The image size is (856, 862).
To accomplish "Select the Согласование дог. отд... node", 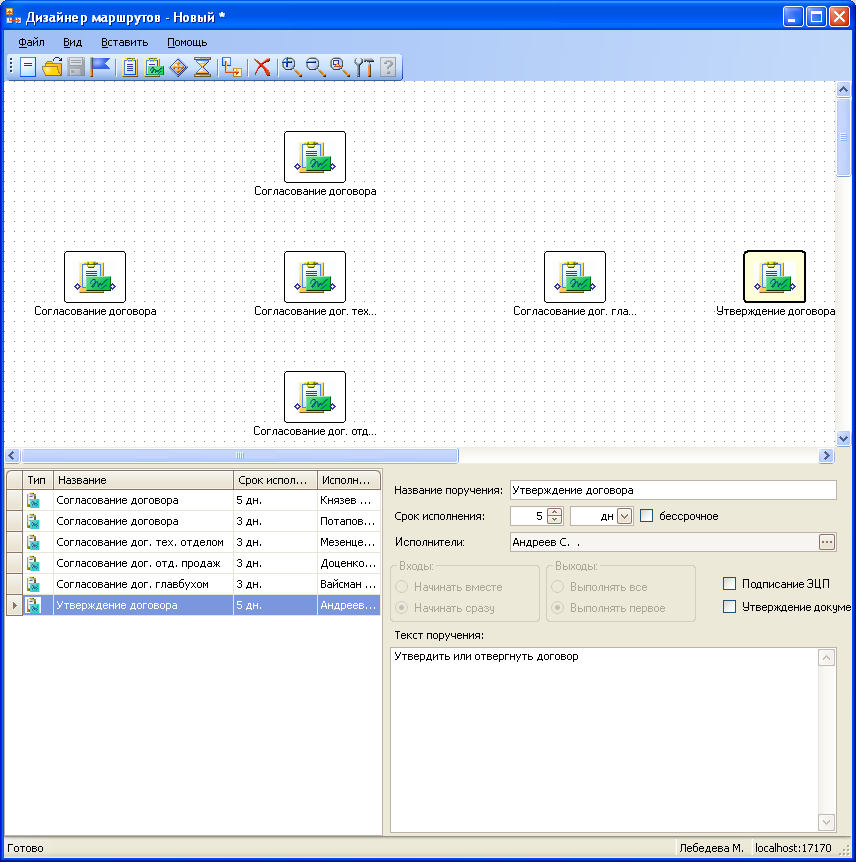I will click(x=314, y=396).
